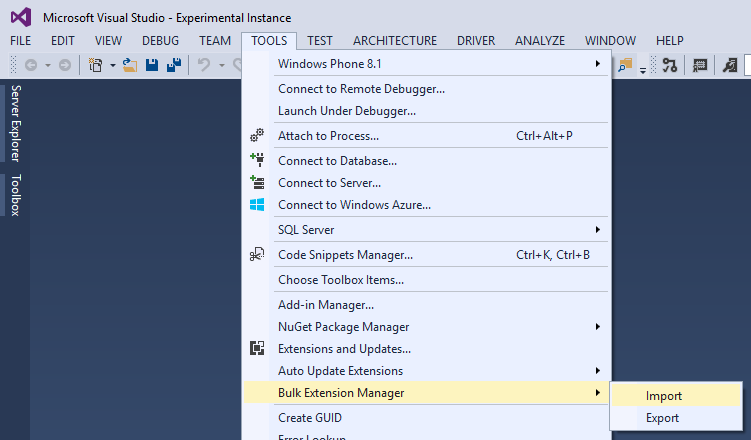
Task: Open the VIEW menu
Action: [x=108, y=41]
